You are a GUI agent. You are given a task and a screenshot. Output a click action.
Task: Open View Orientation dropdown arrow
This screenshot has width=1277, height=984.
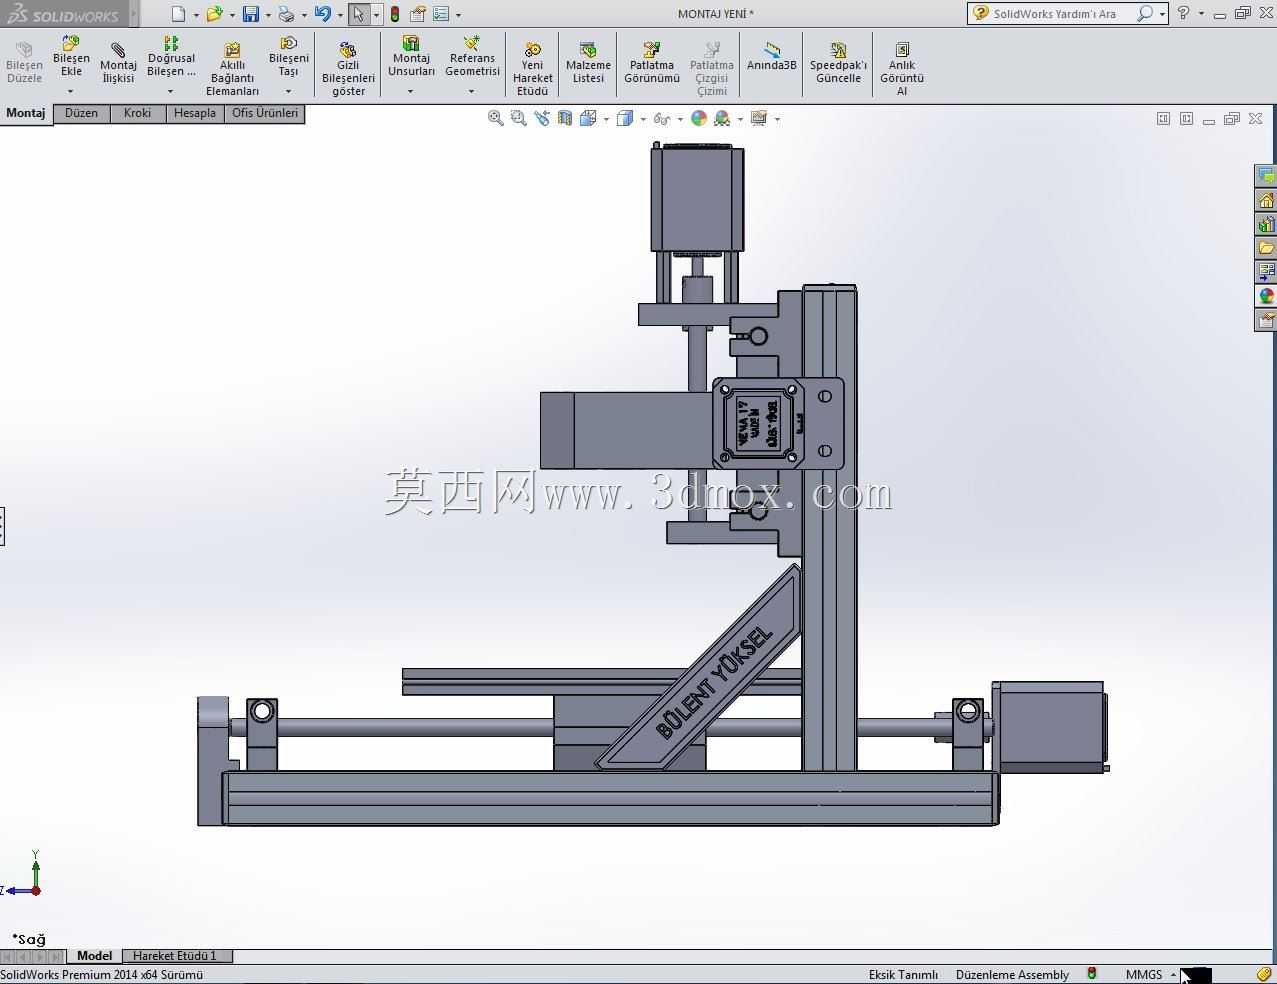[x=606, y=119]
